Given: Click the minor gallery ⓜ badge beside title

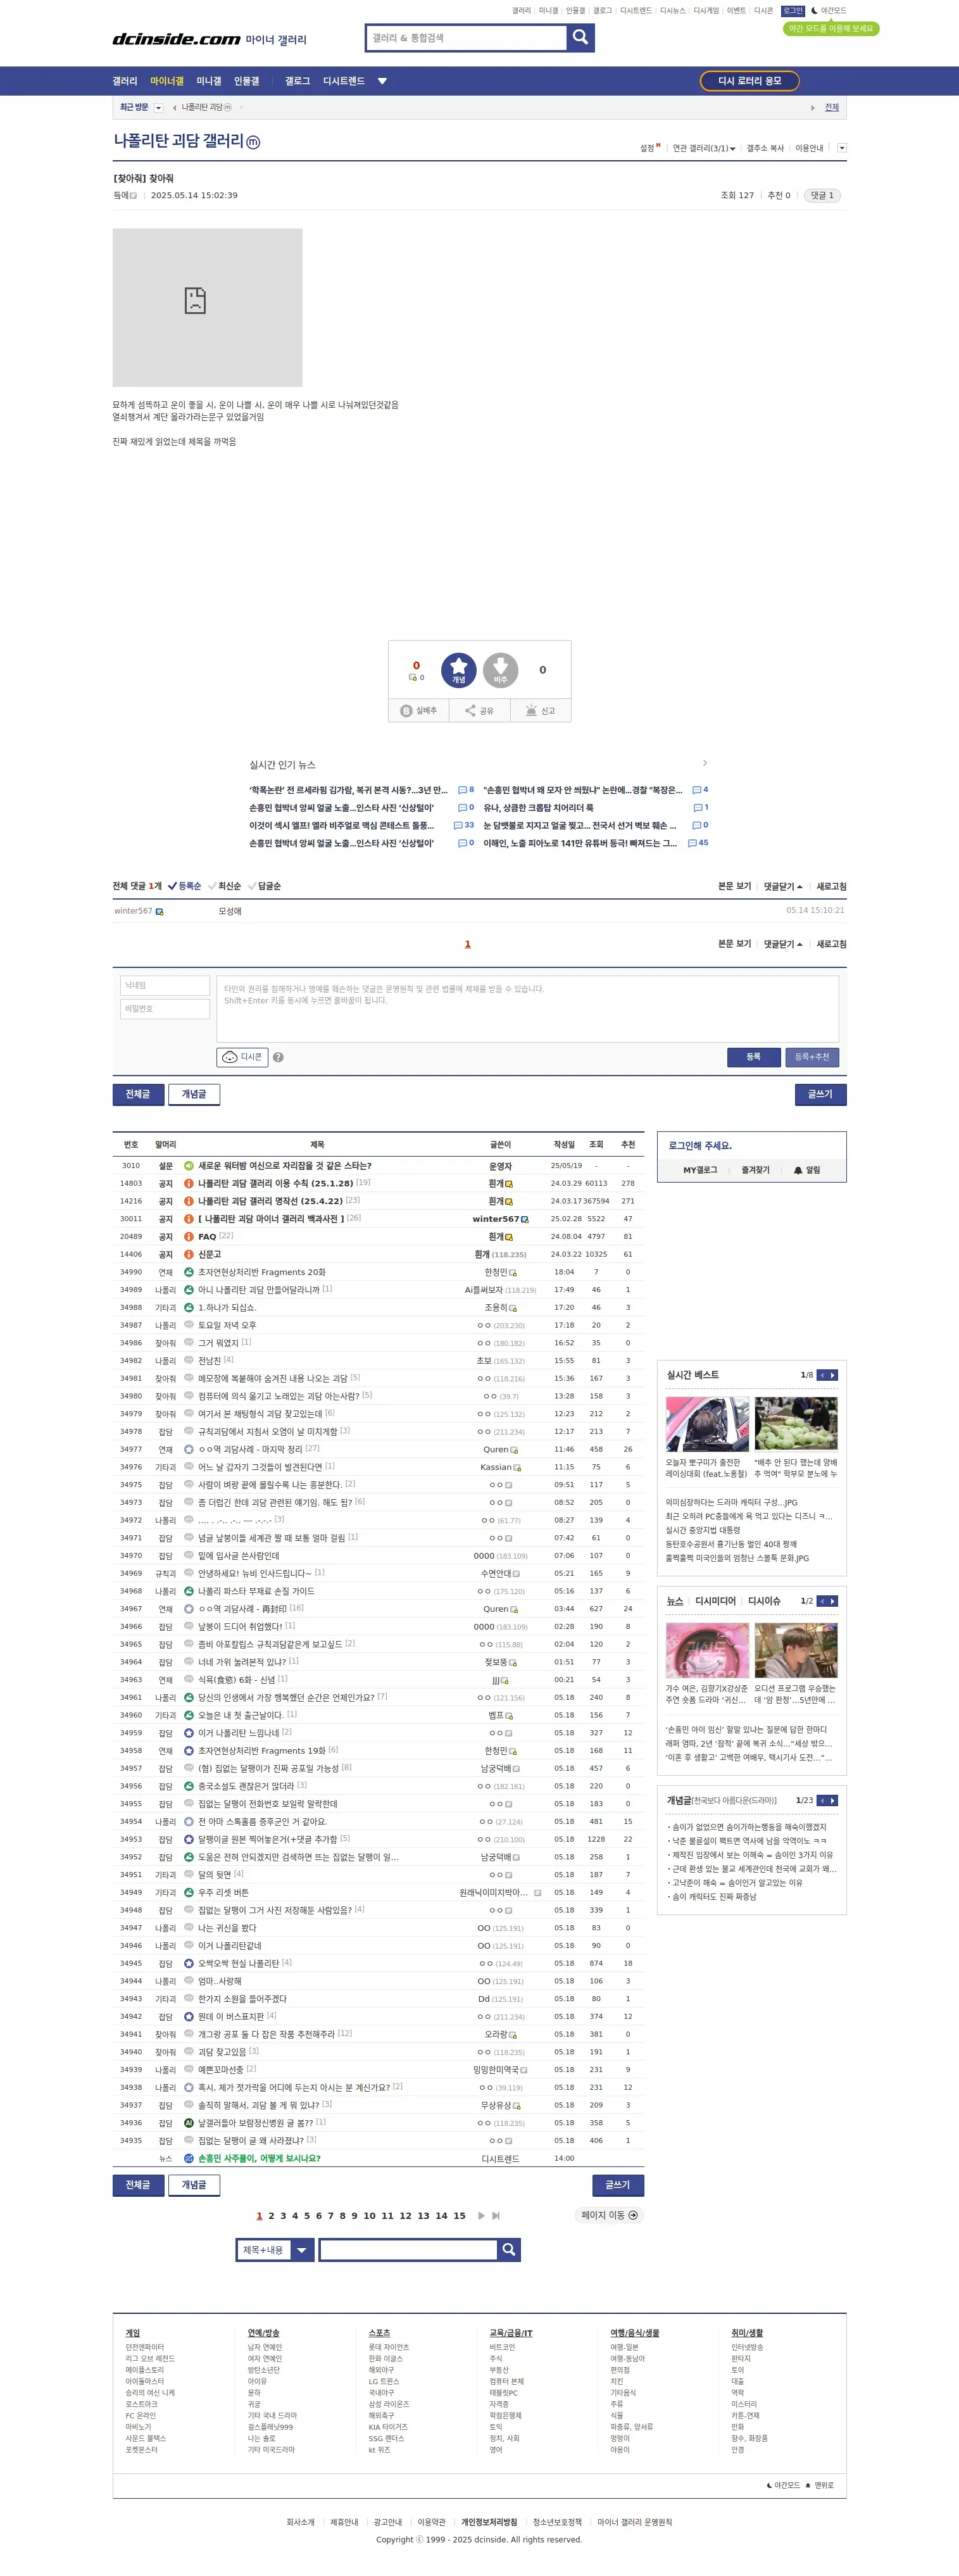Looking at the screenshot, I should [253, 142].
